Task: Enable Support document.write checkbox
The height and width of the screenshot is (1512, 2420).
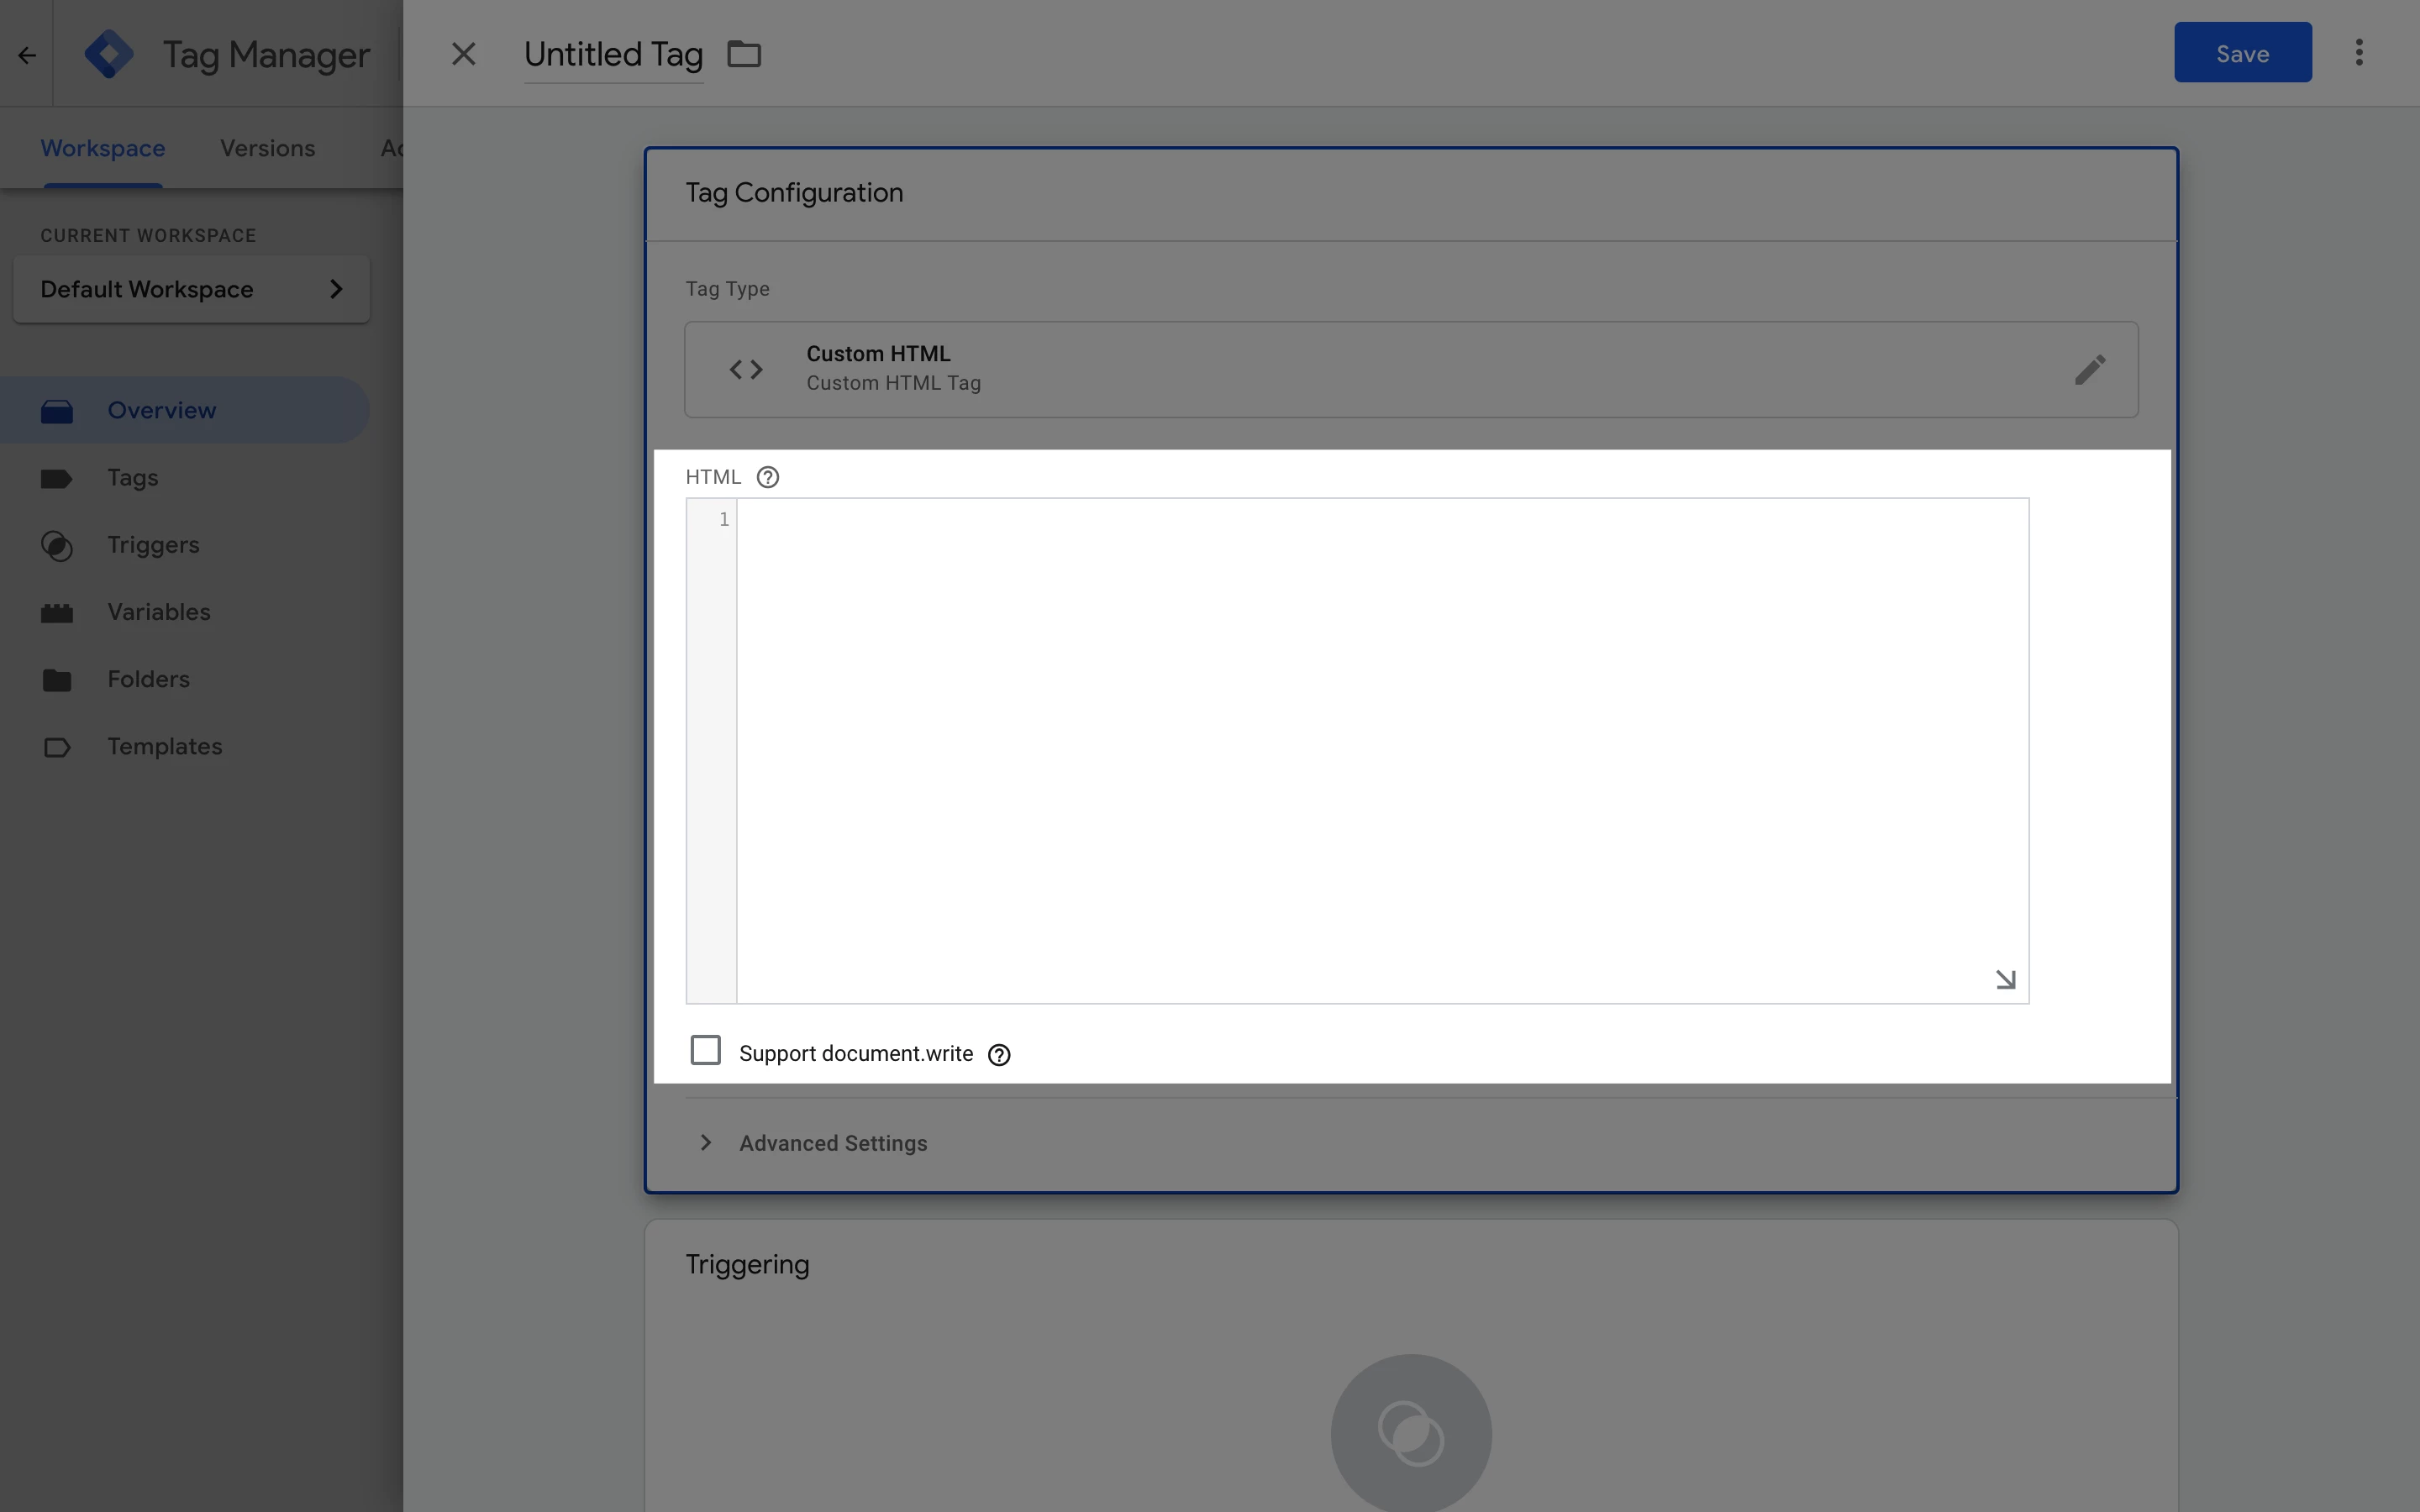Action: tap(705, 1050)
